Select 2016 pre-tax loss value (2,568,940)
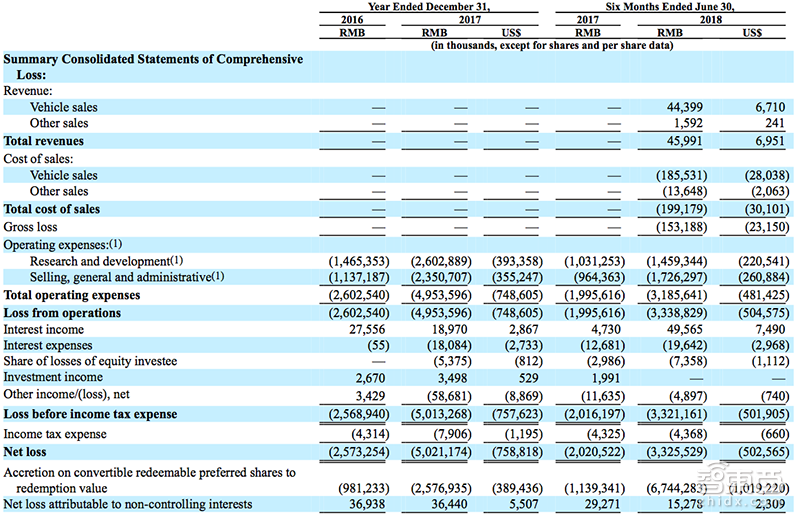The image size is (800, 520). (359, 414)
